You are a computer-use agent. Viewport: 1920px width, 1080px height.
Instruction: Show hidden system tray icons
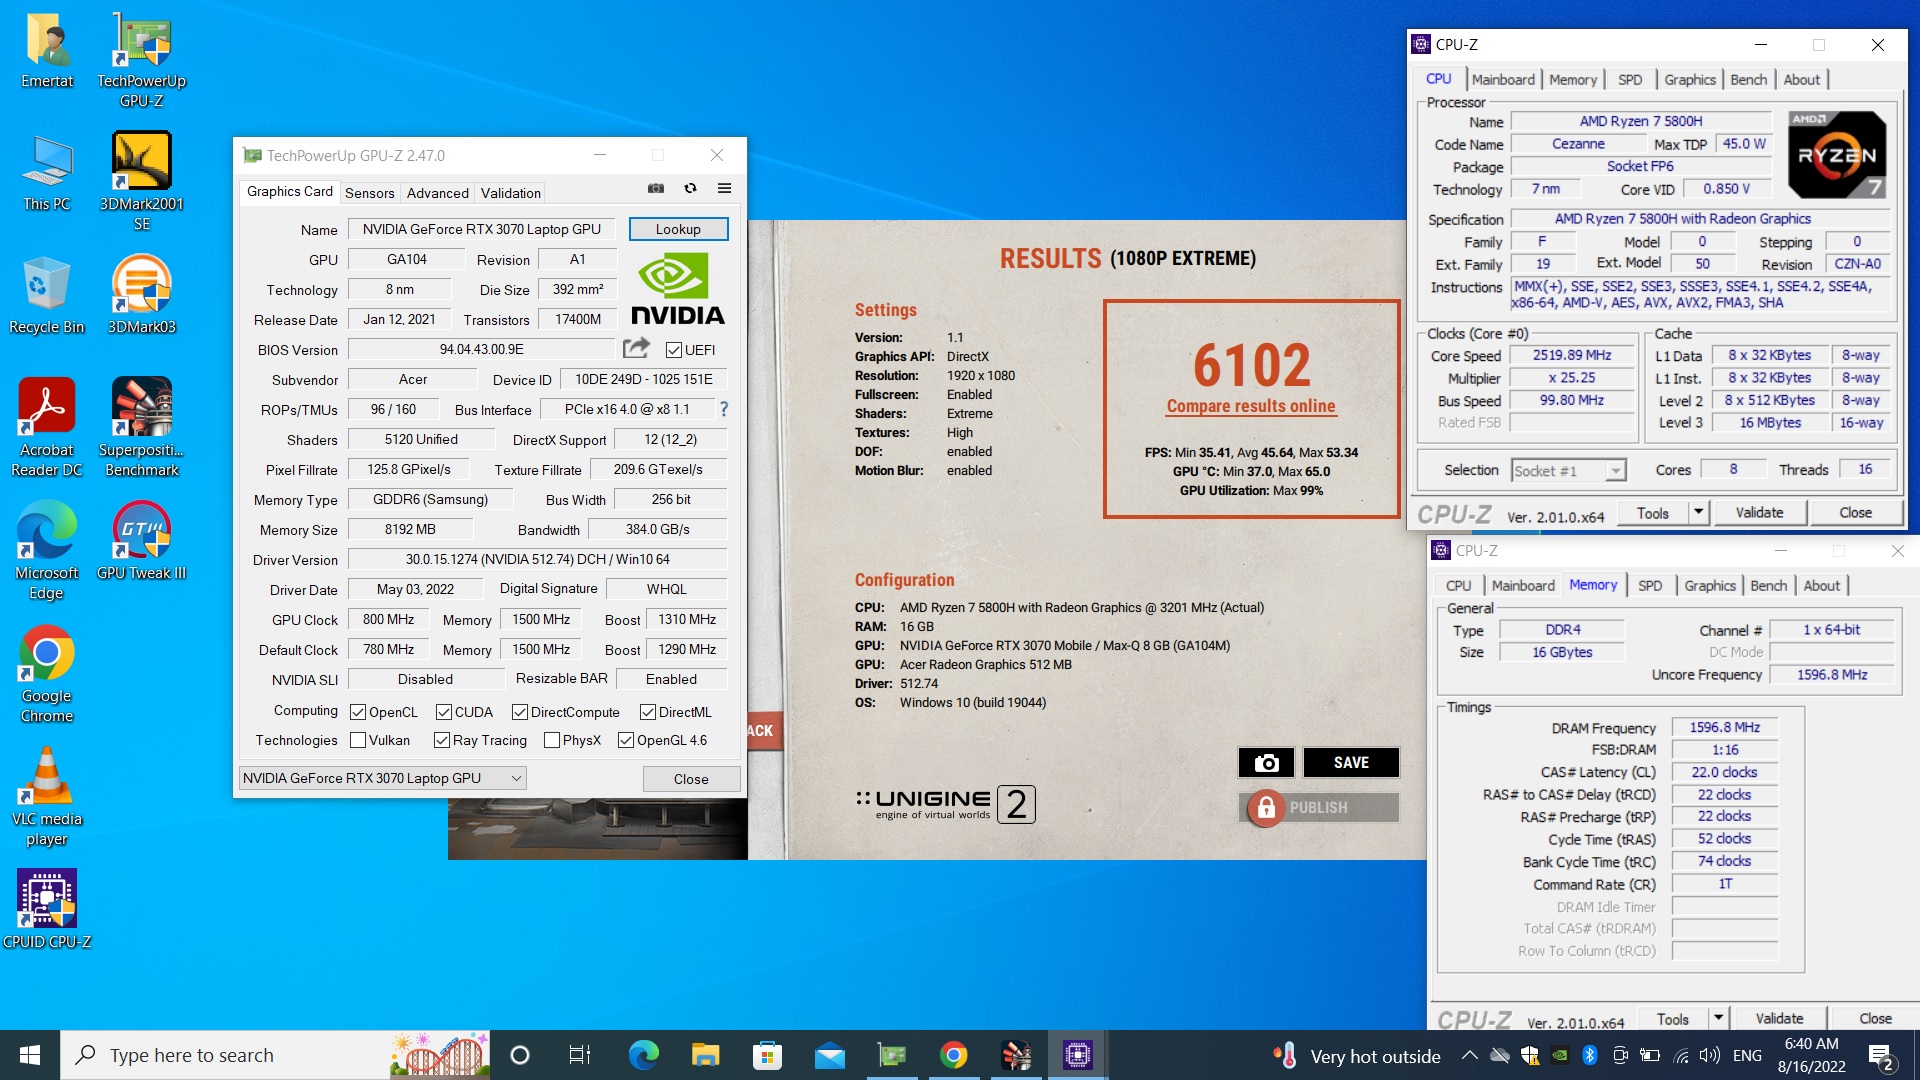(1469, 1055)
